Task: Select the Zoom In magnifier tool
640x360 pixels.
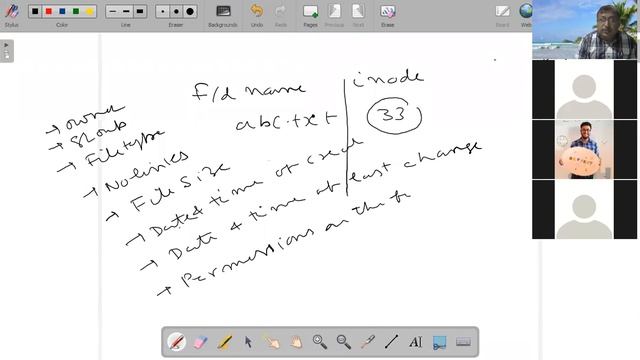Action: [x=320, y=342]
